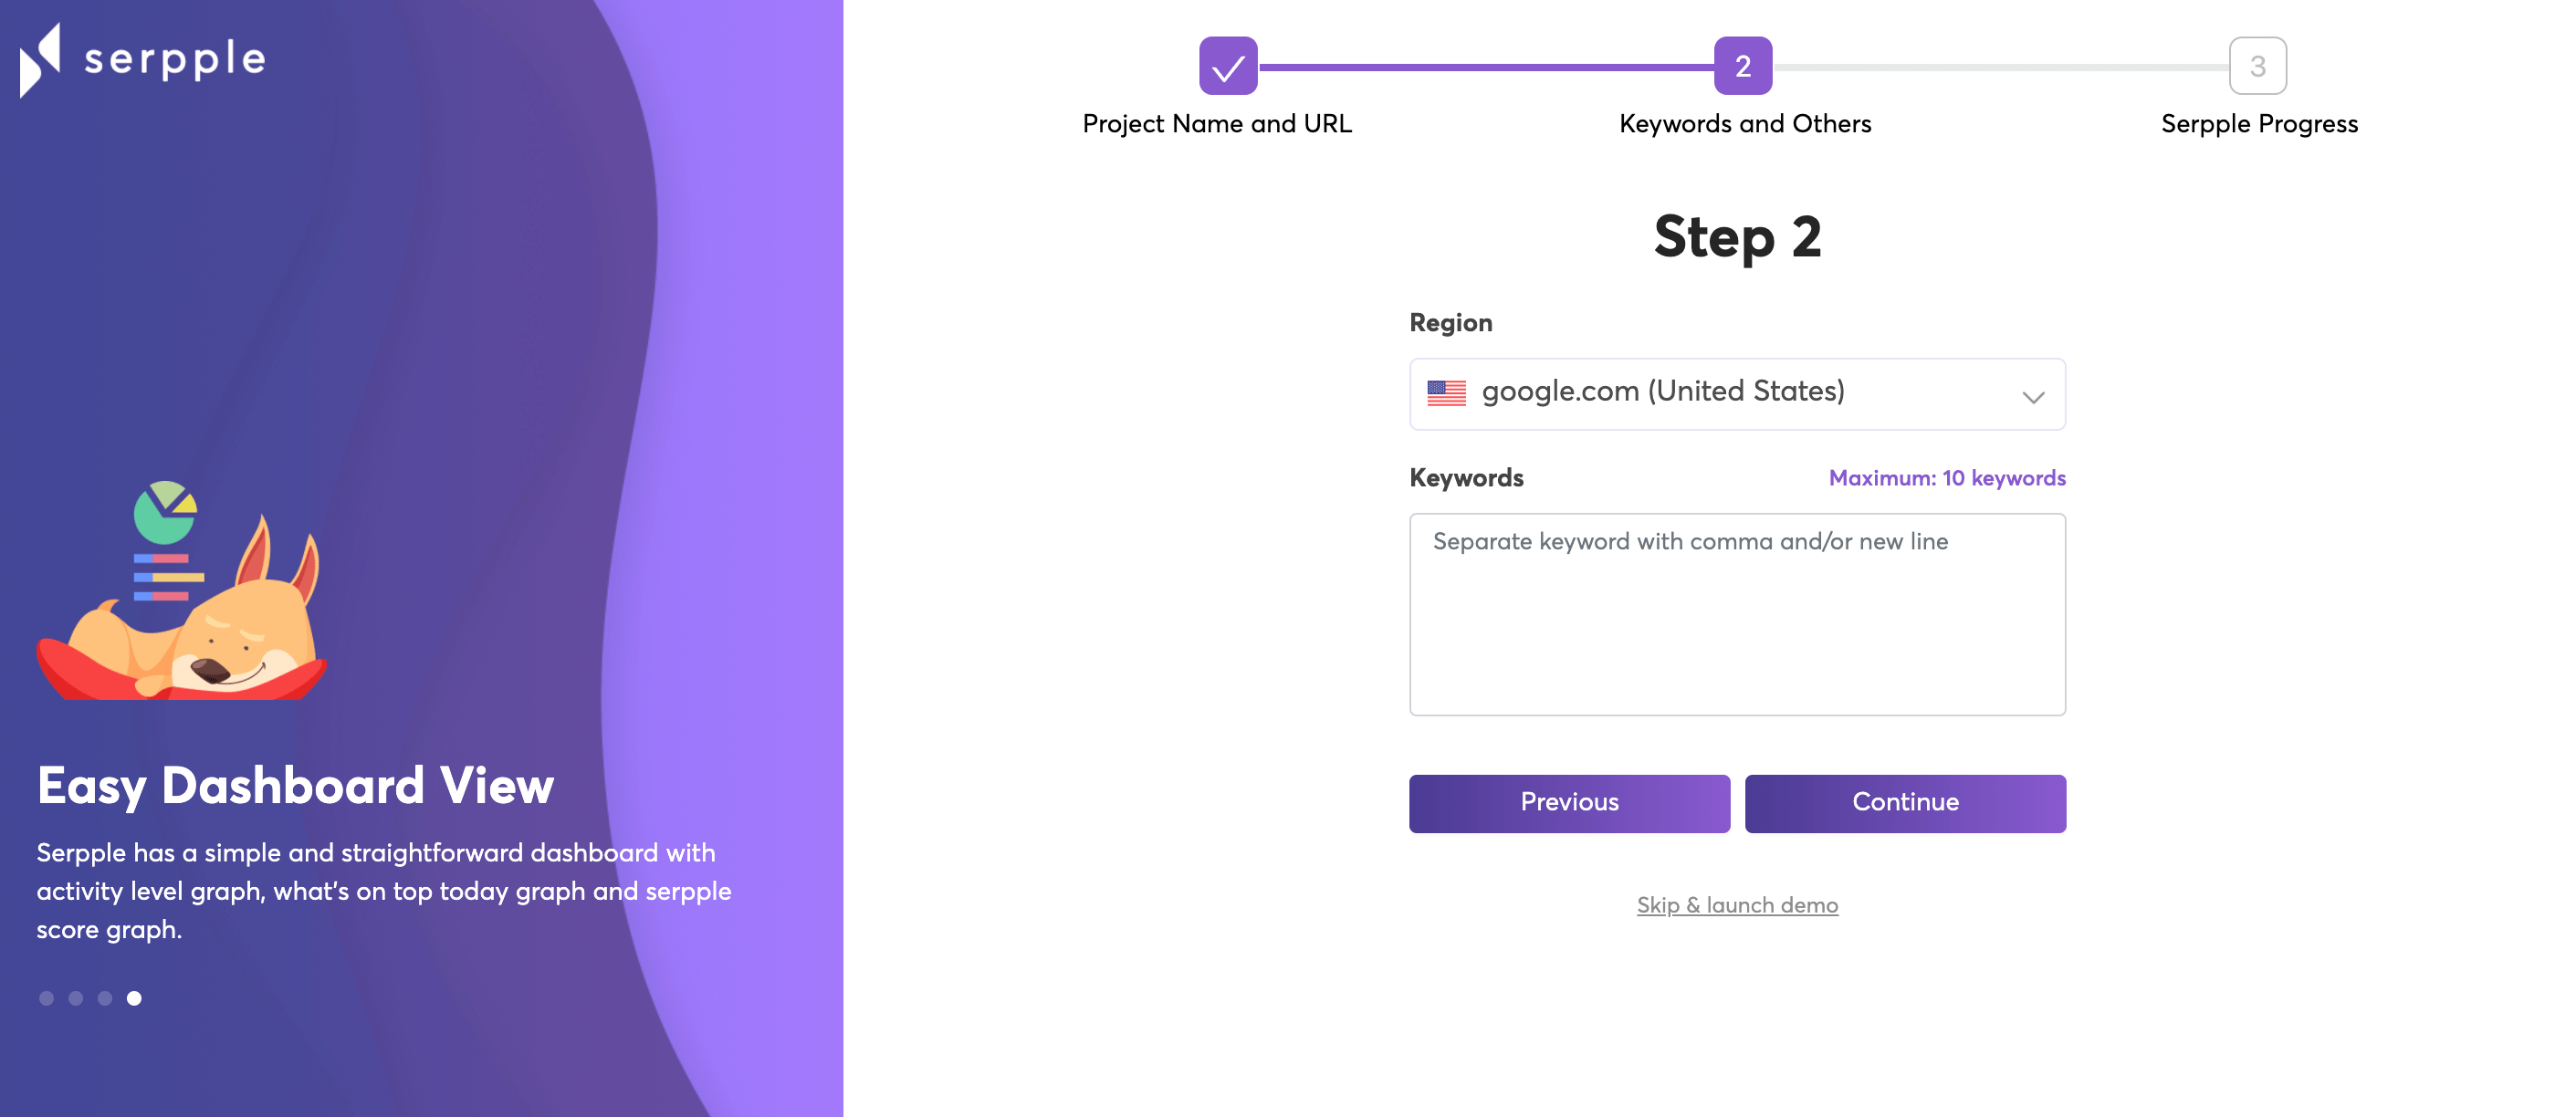
Task: Open Serpple Progress step label
Action: (2259, 123)
